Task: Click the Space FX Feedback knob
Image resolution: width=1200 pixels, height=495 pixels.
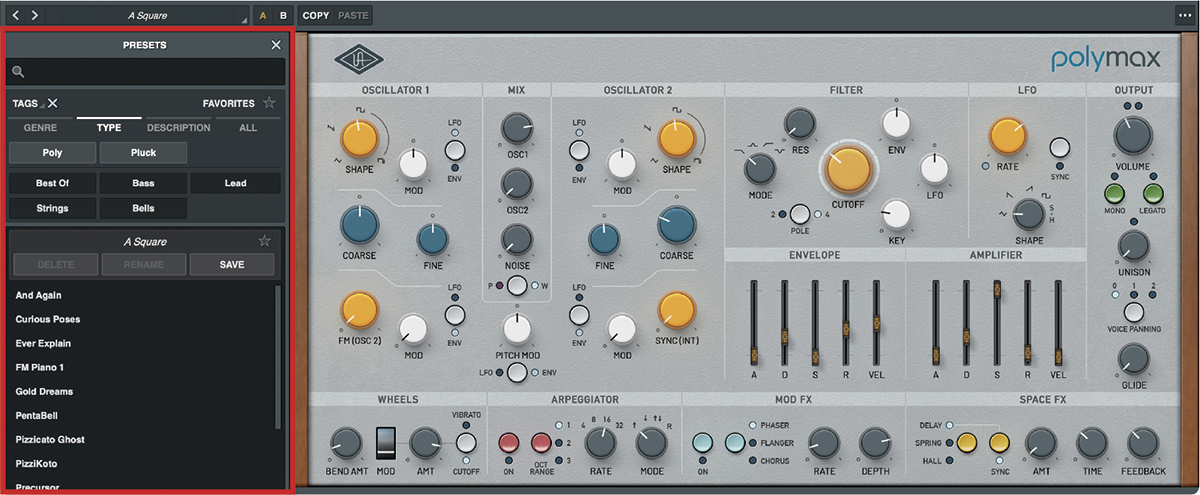Action: coord(1143,443)
